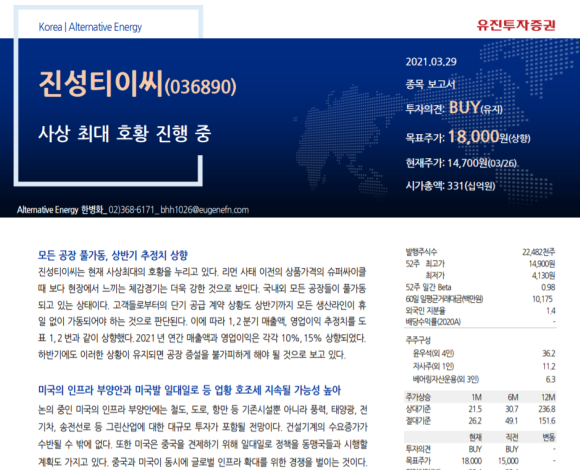This screenshot has height=470, width=580.
Task: Click the report date 2021.03.29
Action: pos(431,62)
